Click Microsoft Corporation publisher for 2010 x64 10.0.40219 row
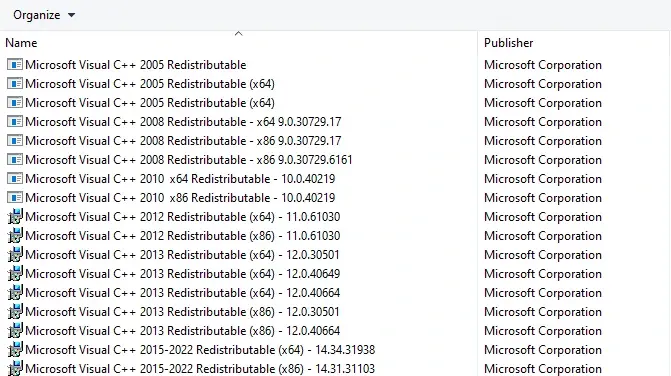 (x=543, y=178)
